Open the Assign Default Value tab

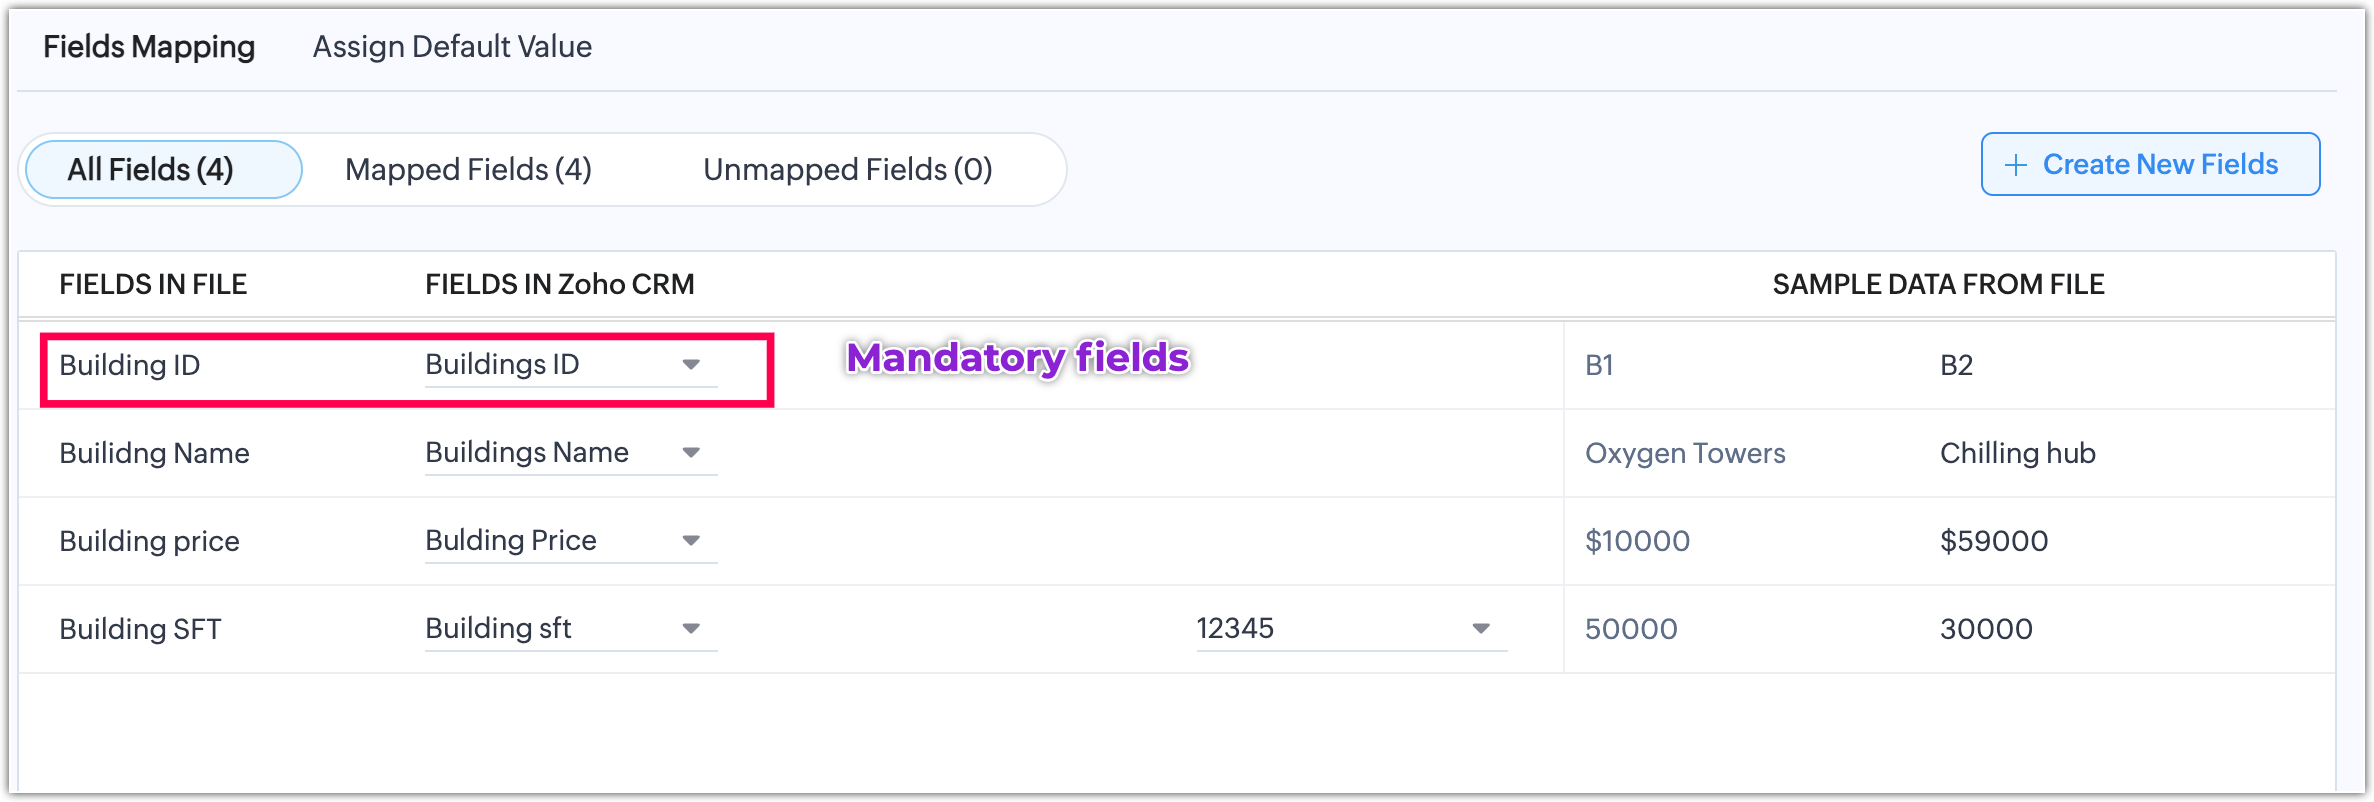point(452,47)
